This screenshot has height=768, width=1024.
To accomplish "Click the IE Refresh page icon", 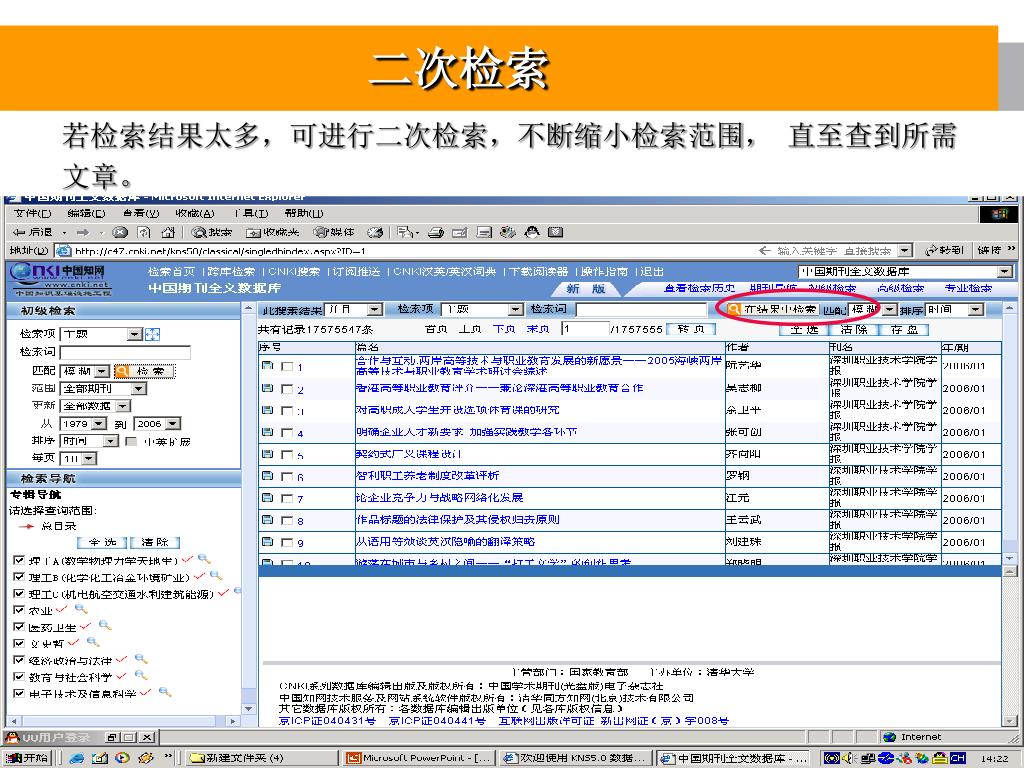I will (144, 232).
